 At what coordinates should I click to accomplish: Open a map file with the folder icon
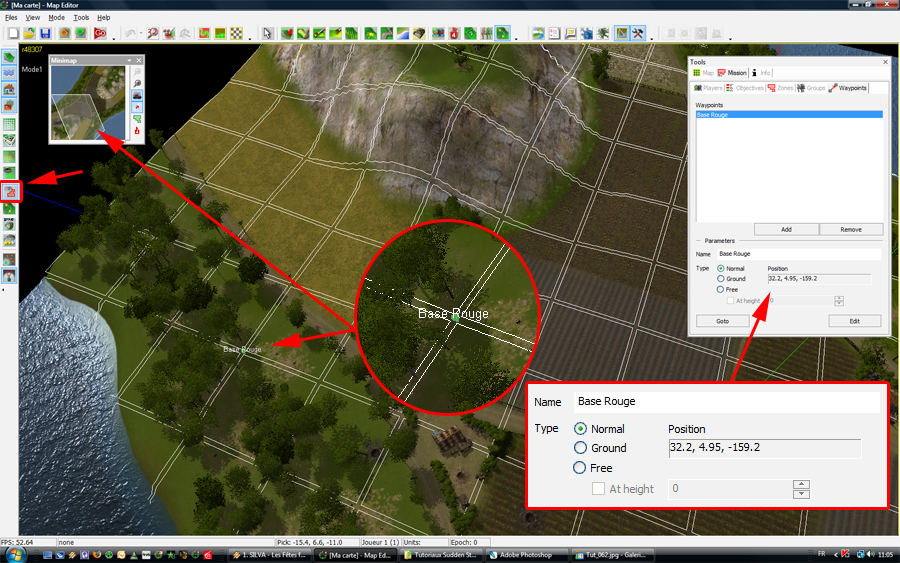(x=29, y=33)
